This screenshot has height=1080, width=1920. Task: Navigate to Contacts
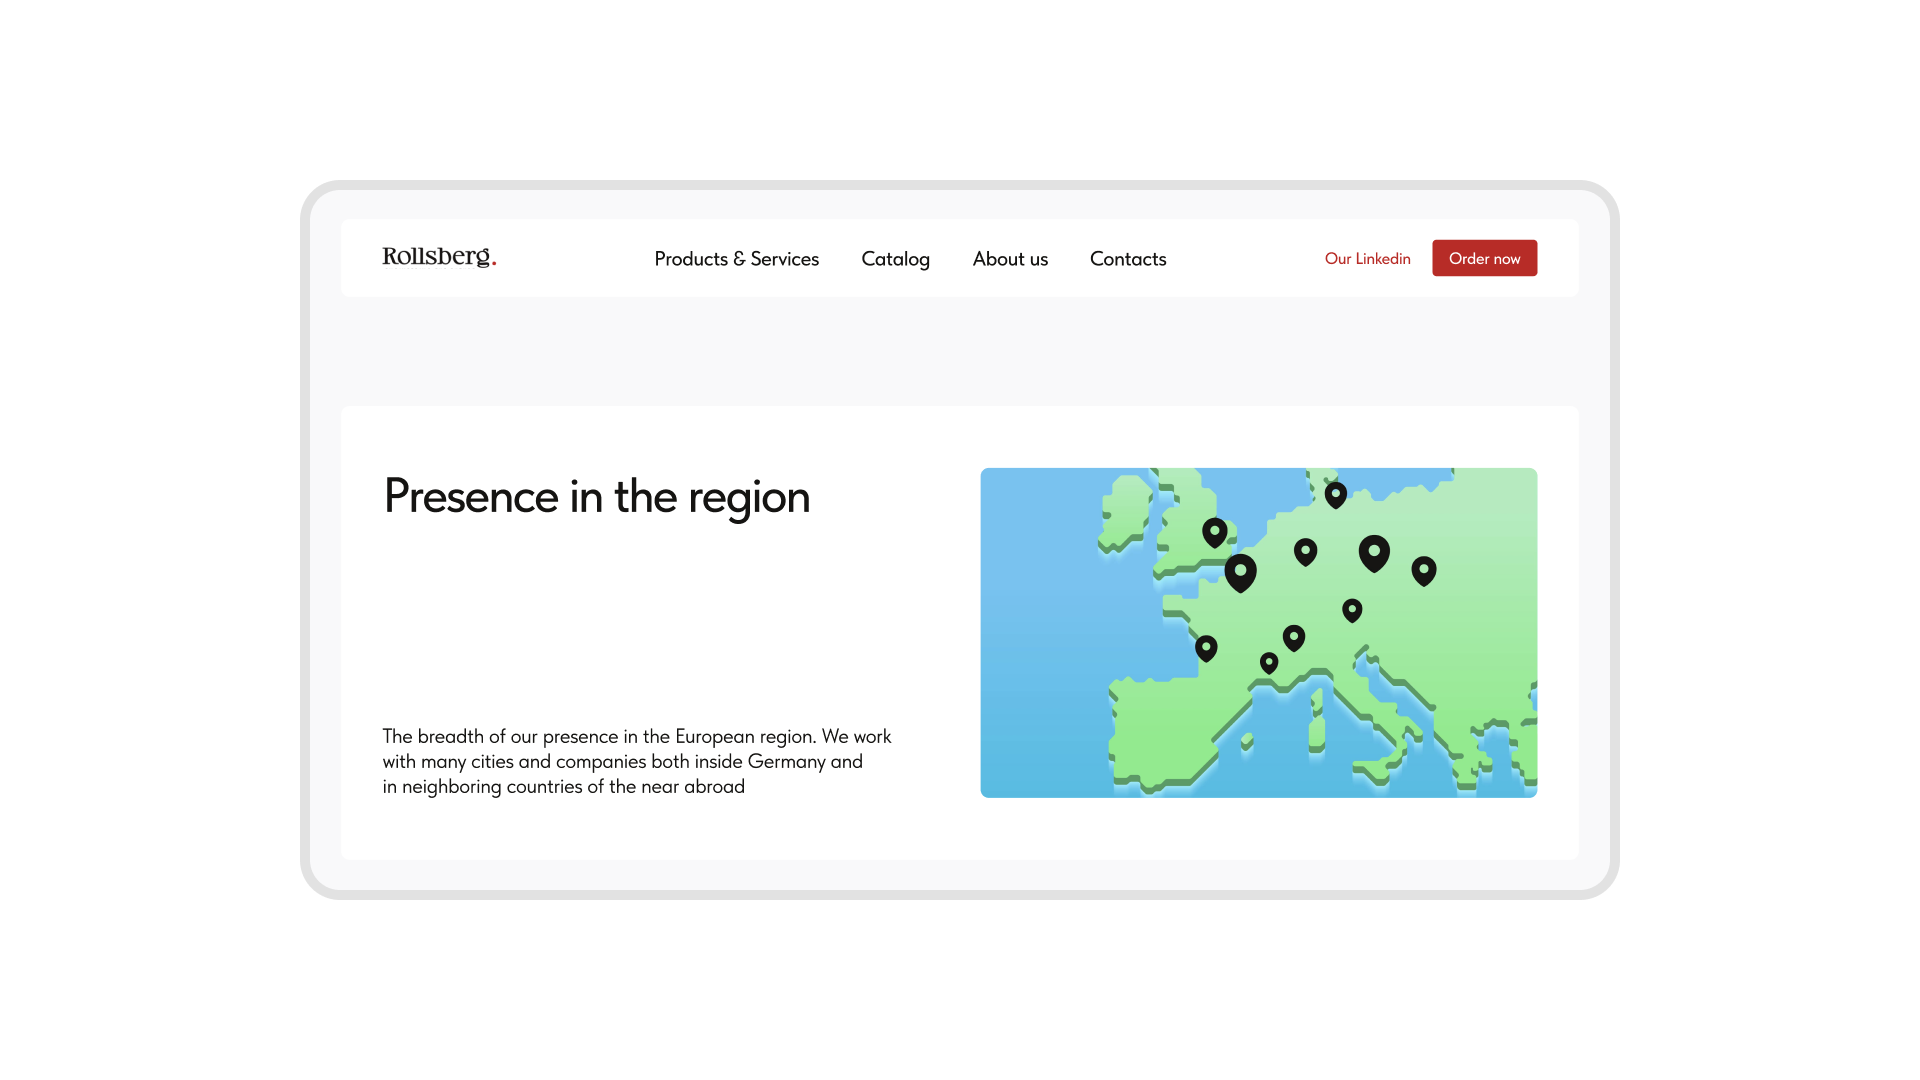click(1128, 259)
